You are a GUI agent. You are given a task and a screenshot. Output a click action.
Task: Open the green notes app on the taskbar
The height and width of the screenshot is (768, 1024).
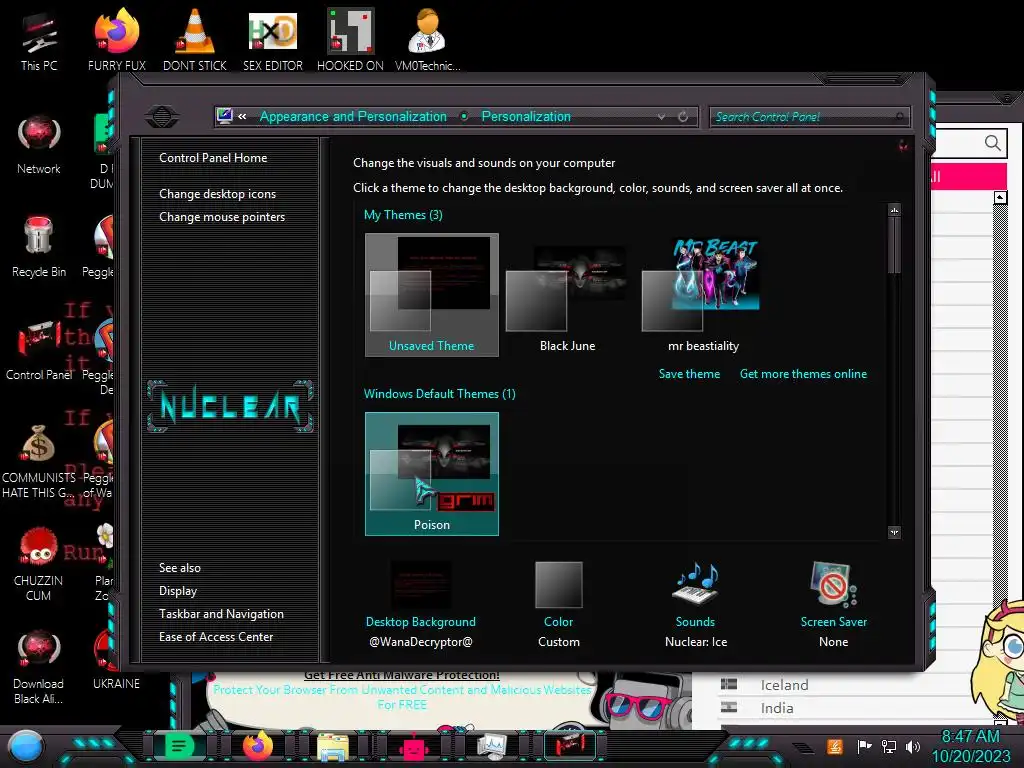pyautogui.click(x=179, y=745)
